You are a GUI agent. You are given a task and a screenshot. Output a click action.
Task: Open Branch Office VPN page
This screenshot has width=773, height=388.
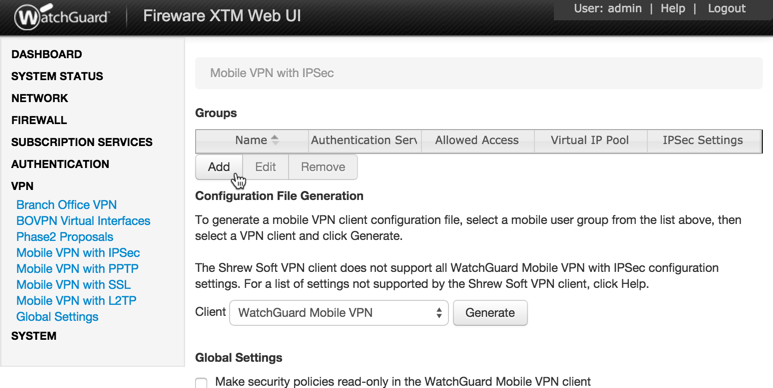67,205
